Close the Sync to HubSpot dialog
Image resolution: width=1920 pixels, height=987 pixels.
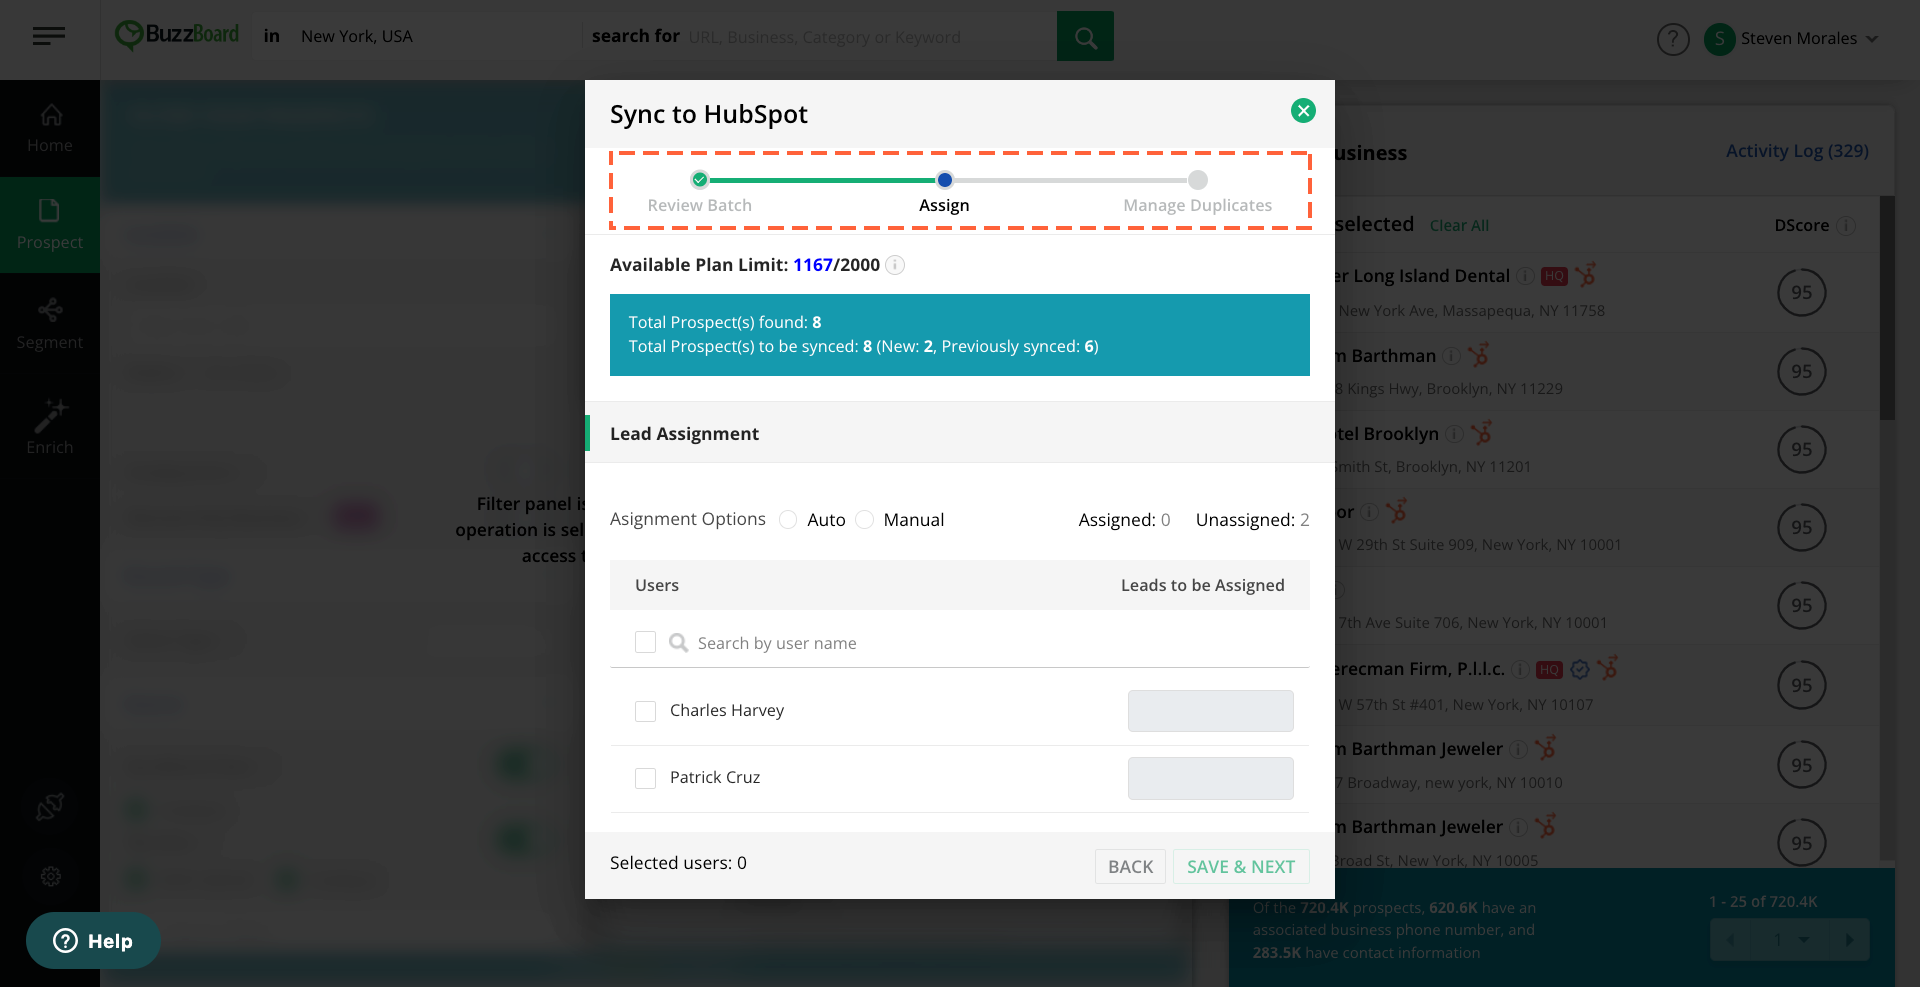[x=1303, y=111]
